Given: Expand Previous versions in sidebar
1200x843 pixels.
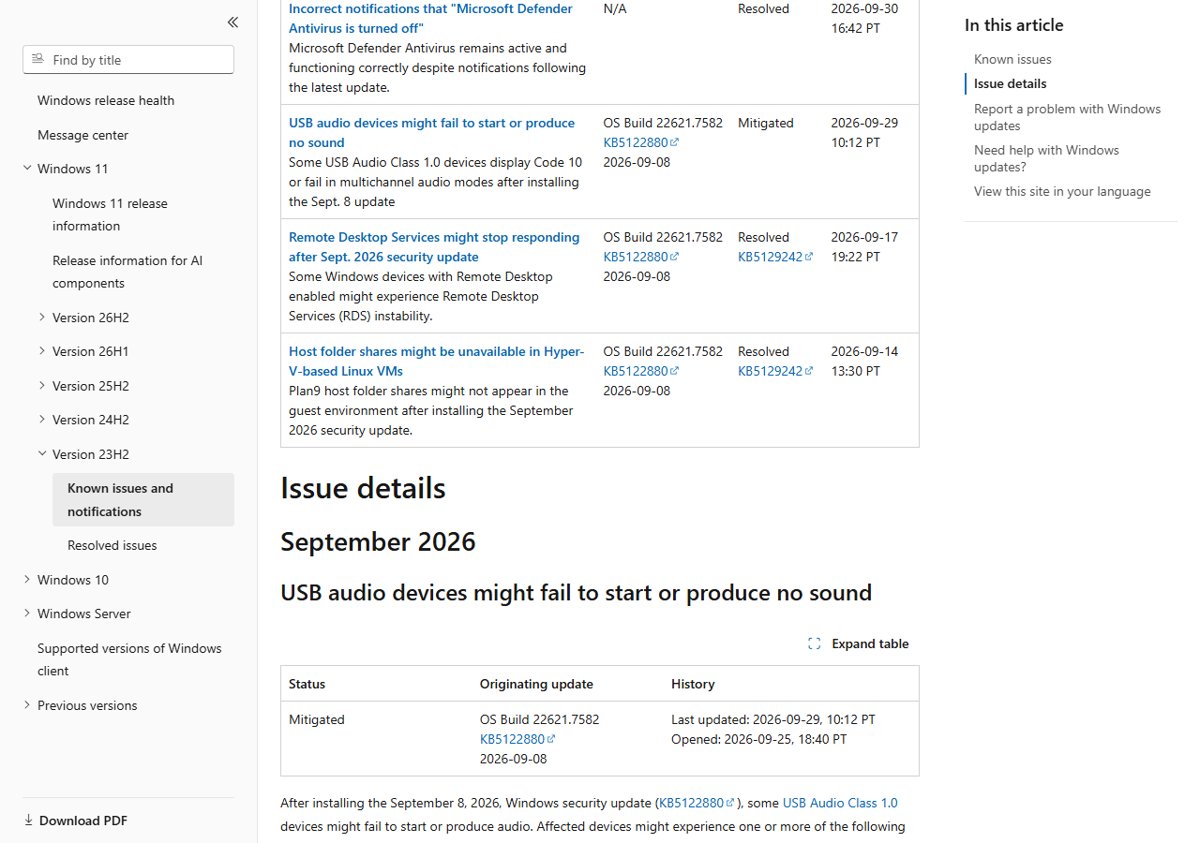Looking at the screenshot, I should 27,706.
